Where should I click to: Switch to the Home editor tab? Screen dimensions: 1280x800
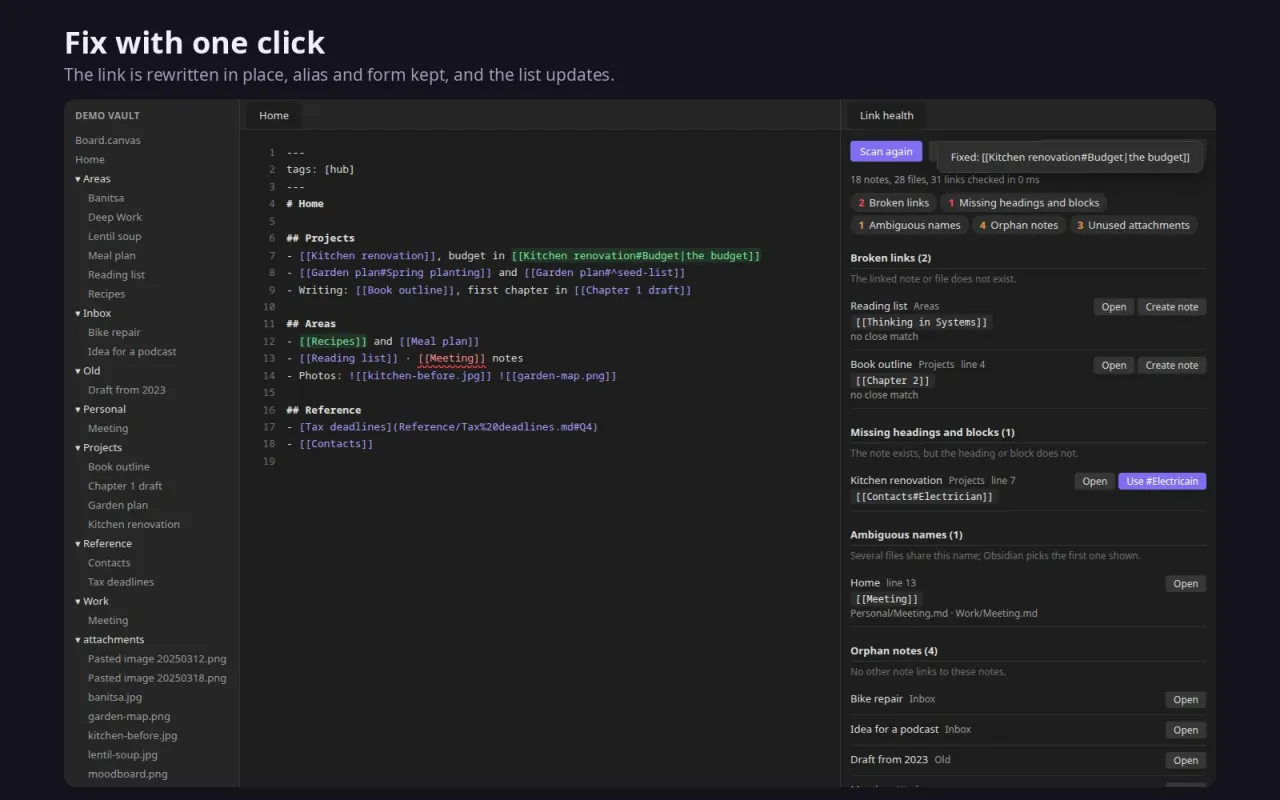tap(274, 115)
